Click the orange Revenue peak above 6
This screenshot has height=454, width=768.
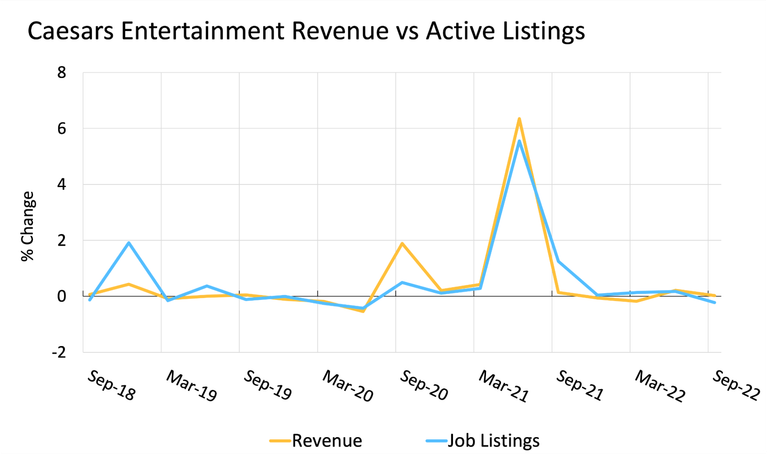coord(519,119)
